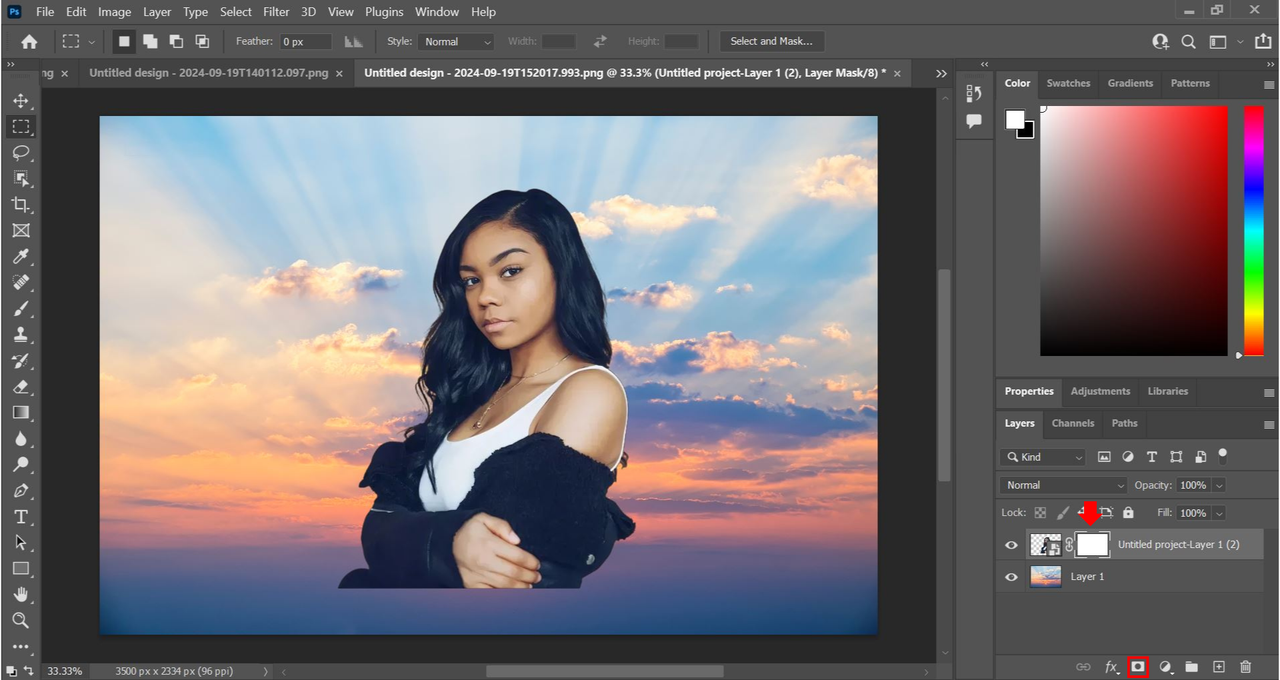Screen dimensions: 1280x680
Task: Enable Intersect with selection mode
Action: pos(202,42)
